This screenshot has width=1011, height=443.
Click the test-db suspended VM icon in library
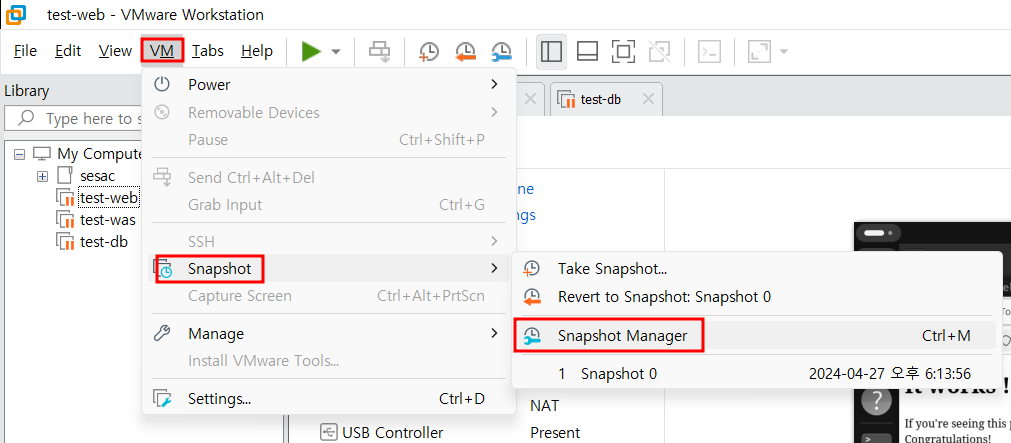point(66,242)
